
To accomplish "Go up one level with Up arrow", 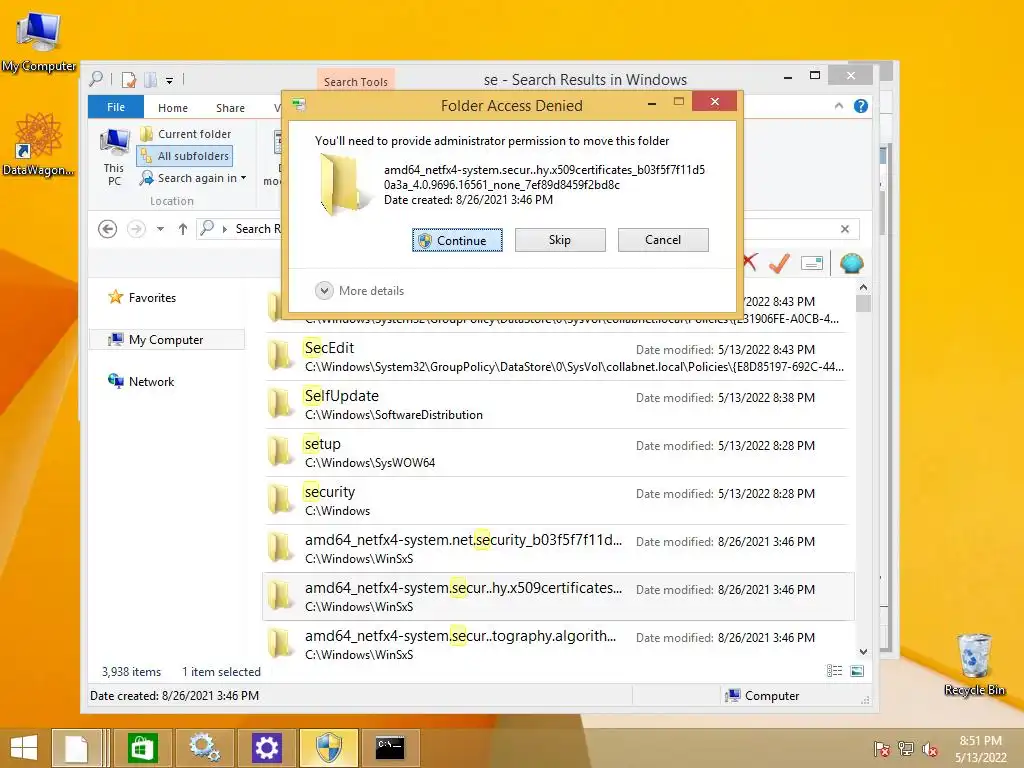I will 183,229.
